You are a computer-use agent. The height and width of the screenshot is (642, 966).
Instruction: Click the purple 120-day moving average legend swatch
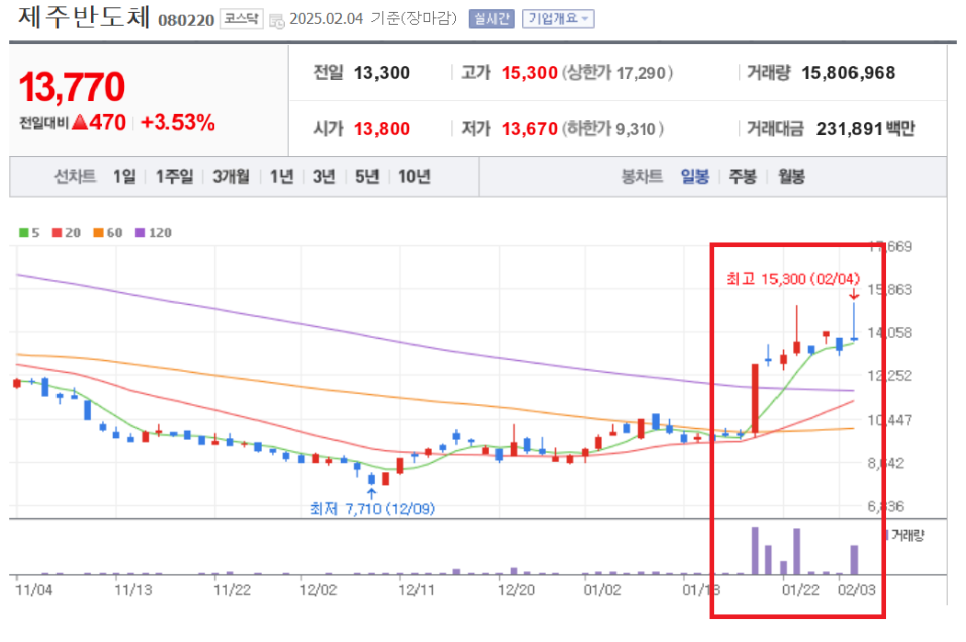[140, 233]
